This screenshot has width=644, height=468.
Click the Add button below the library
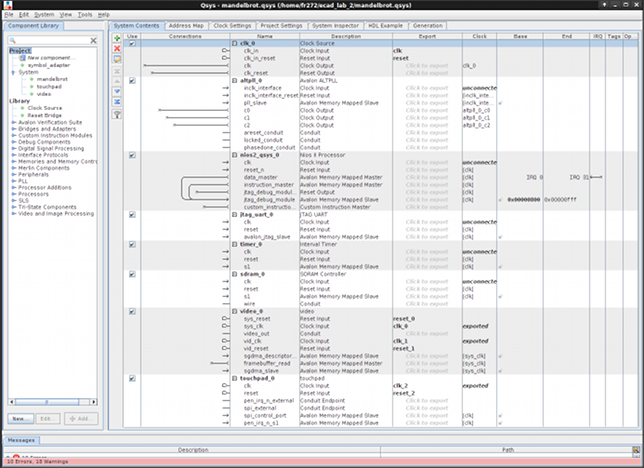80,418
